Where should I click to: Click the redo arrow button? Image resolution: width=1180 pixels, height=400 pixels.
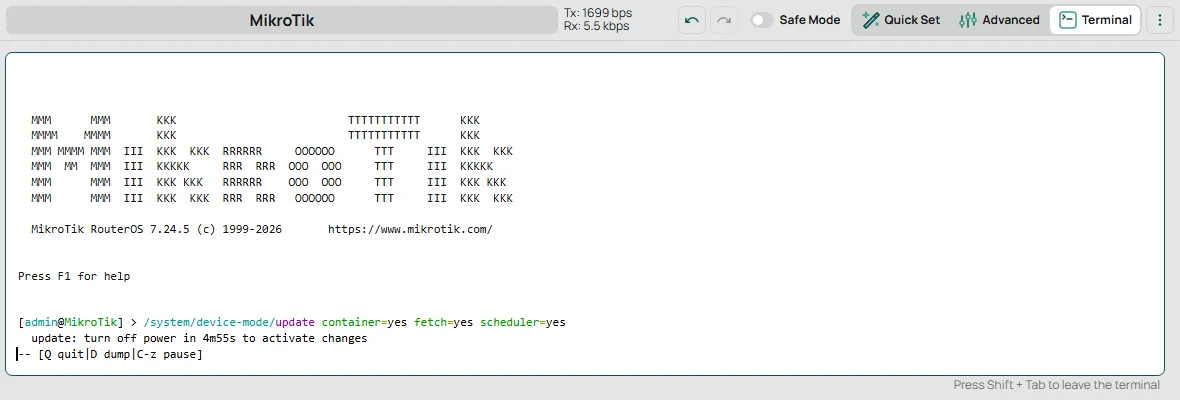click(x=724, y=20)
